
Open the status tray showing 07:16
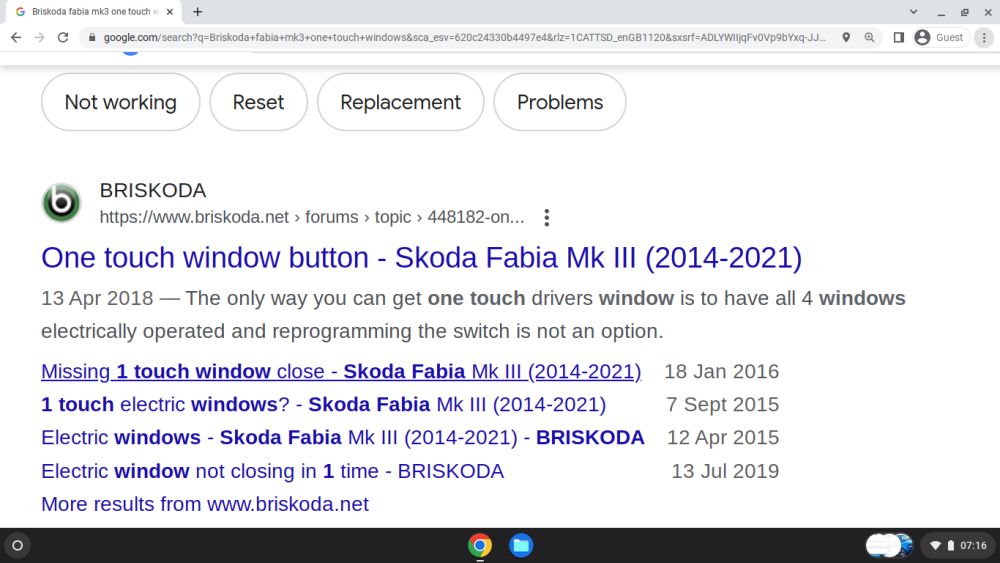958,546
